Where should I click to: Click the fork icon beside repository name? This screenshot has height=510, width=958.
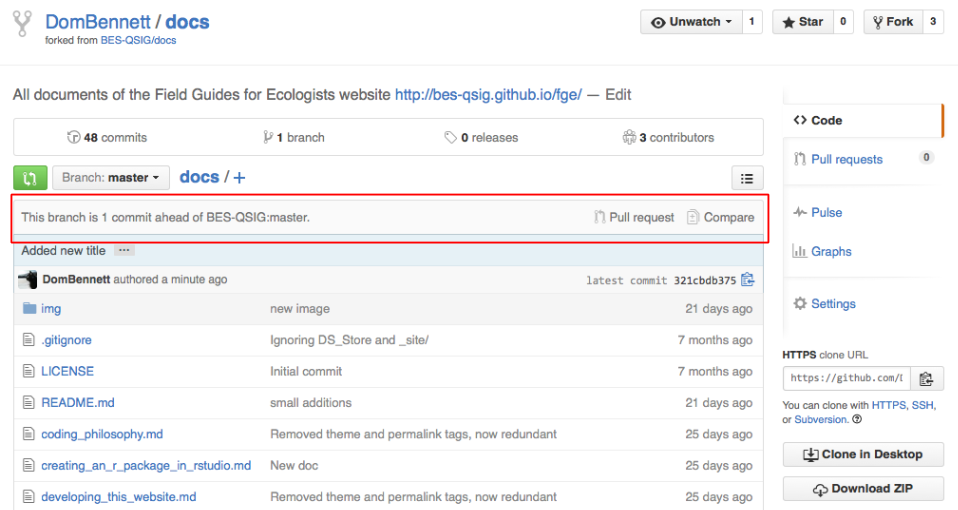pyautogui.click(x=22, y=23)
